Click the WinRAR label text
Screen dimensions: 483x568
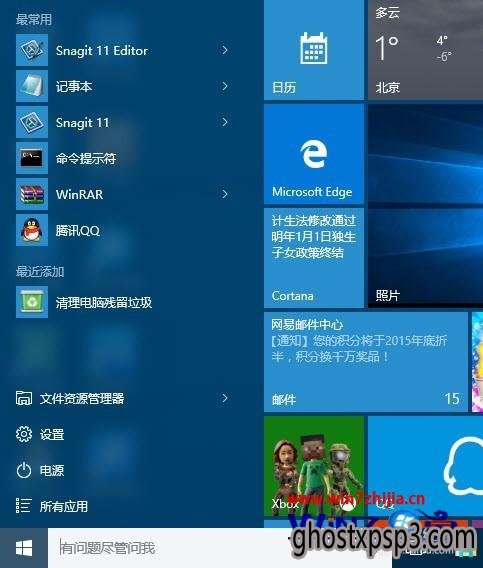pyautogui.click(x=79, y=194)
